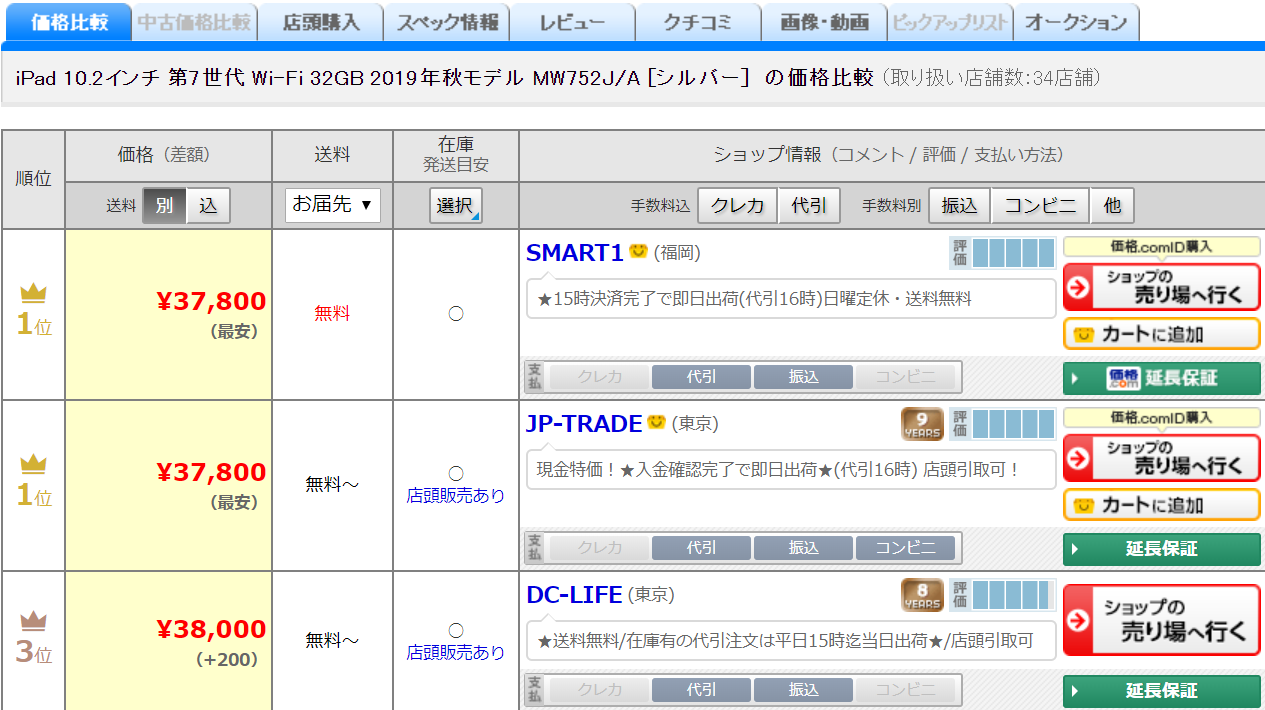The width and height of the screenshot is (1265, 710).
Task: View JP-TRADE rating bars
Action: point(1013,424)
